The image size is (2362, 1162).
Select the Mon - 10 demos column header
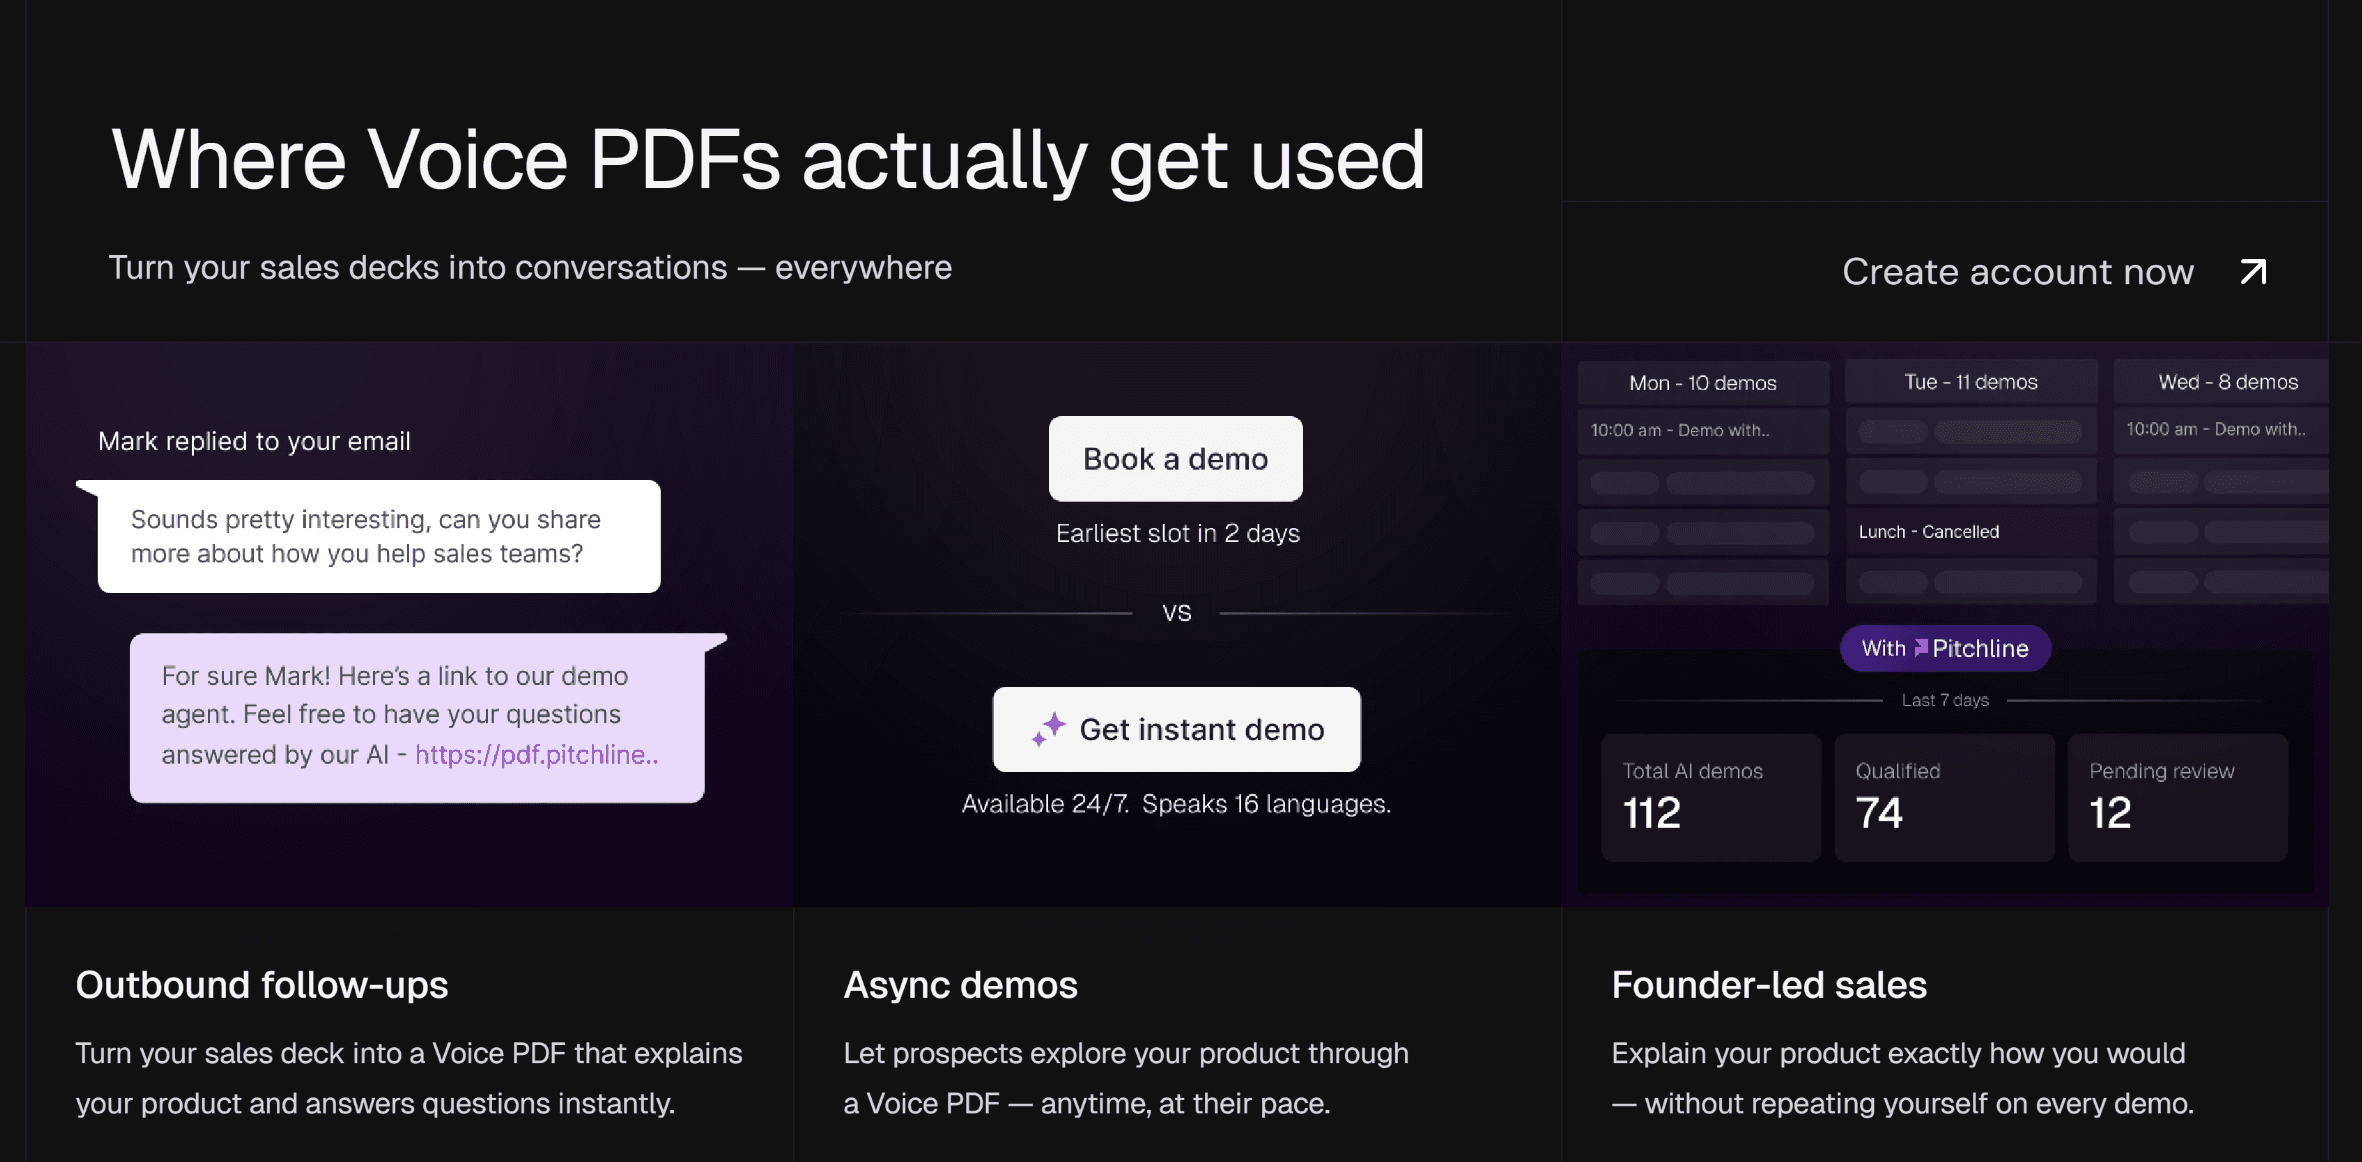1702,383
